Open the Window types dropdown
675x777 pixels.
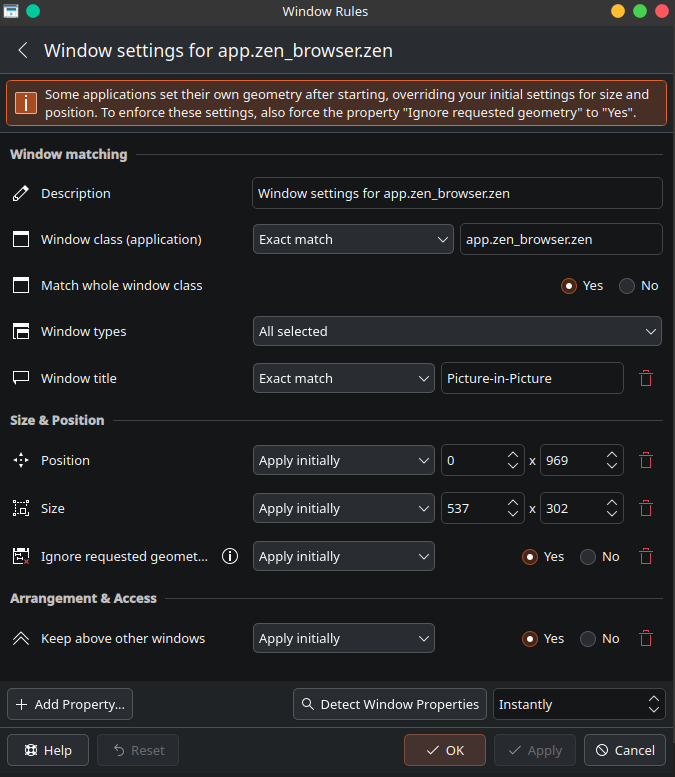tap(457, 331)
